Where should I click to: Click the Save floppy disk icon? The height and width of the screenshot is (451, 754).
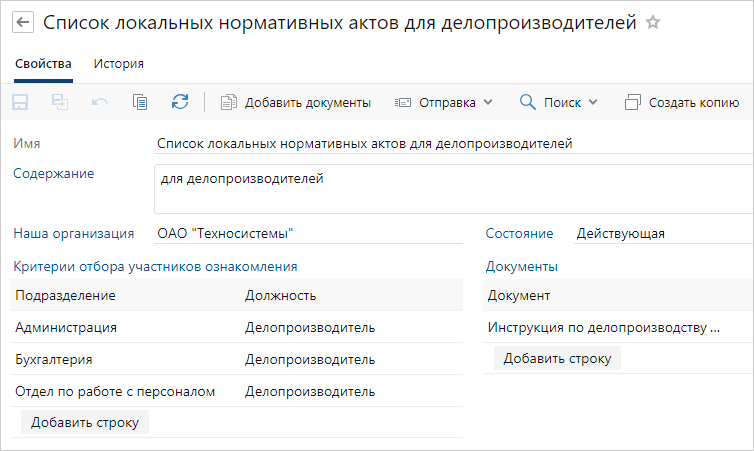20,102
